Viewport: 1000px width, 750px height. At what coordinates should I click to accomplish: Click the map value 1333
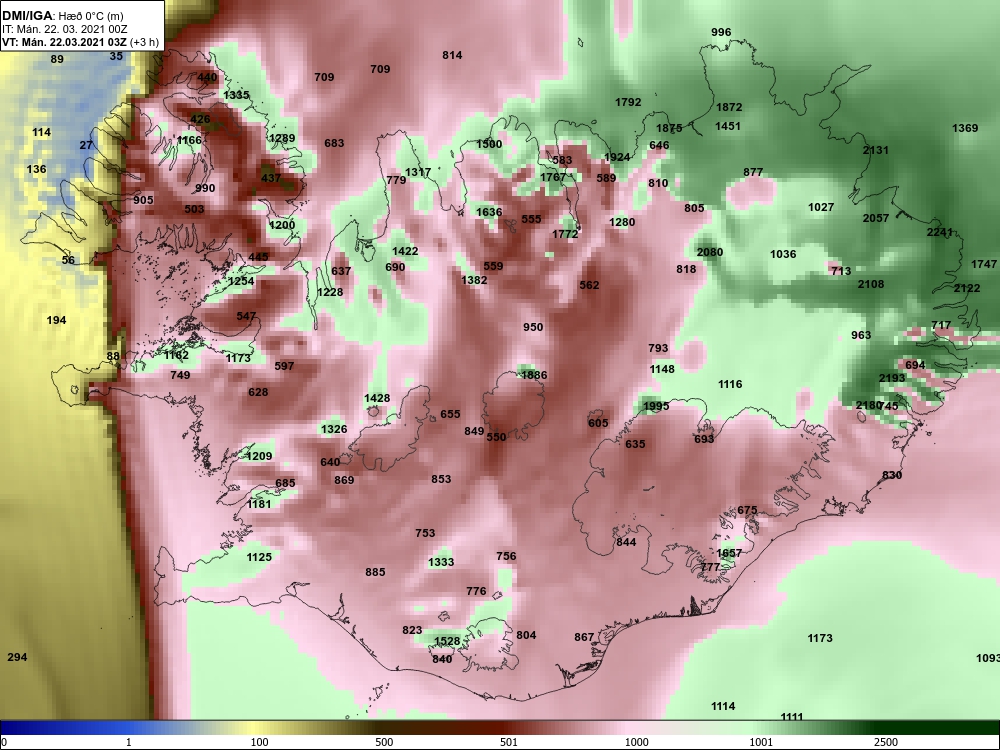pyautogui.click(x=441, y=561)
